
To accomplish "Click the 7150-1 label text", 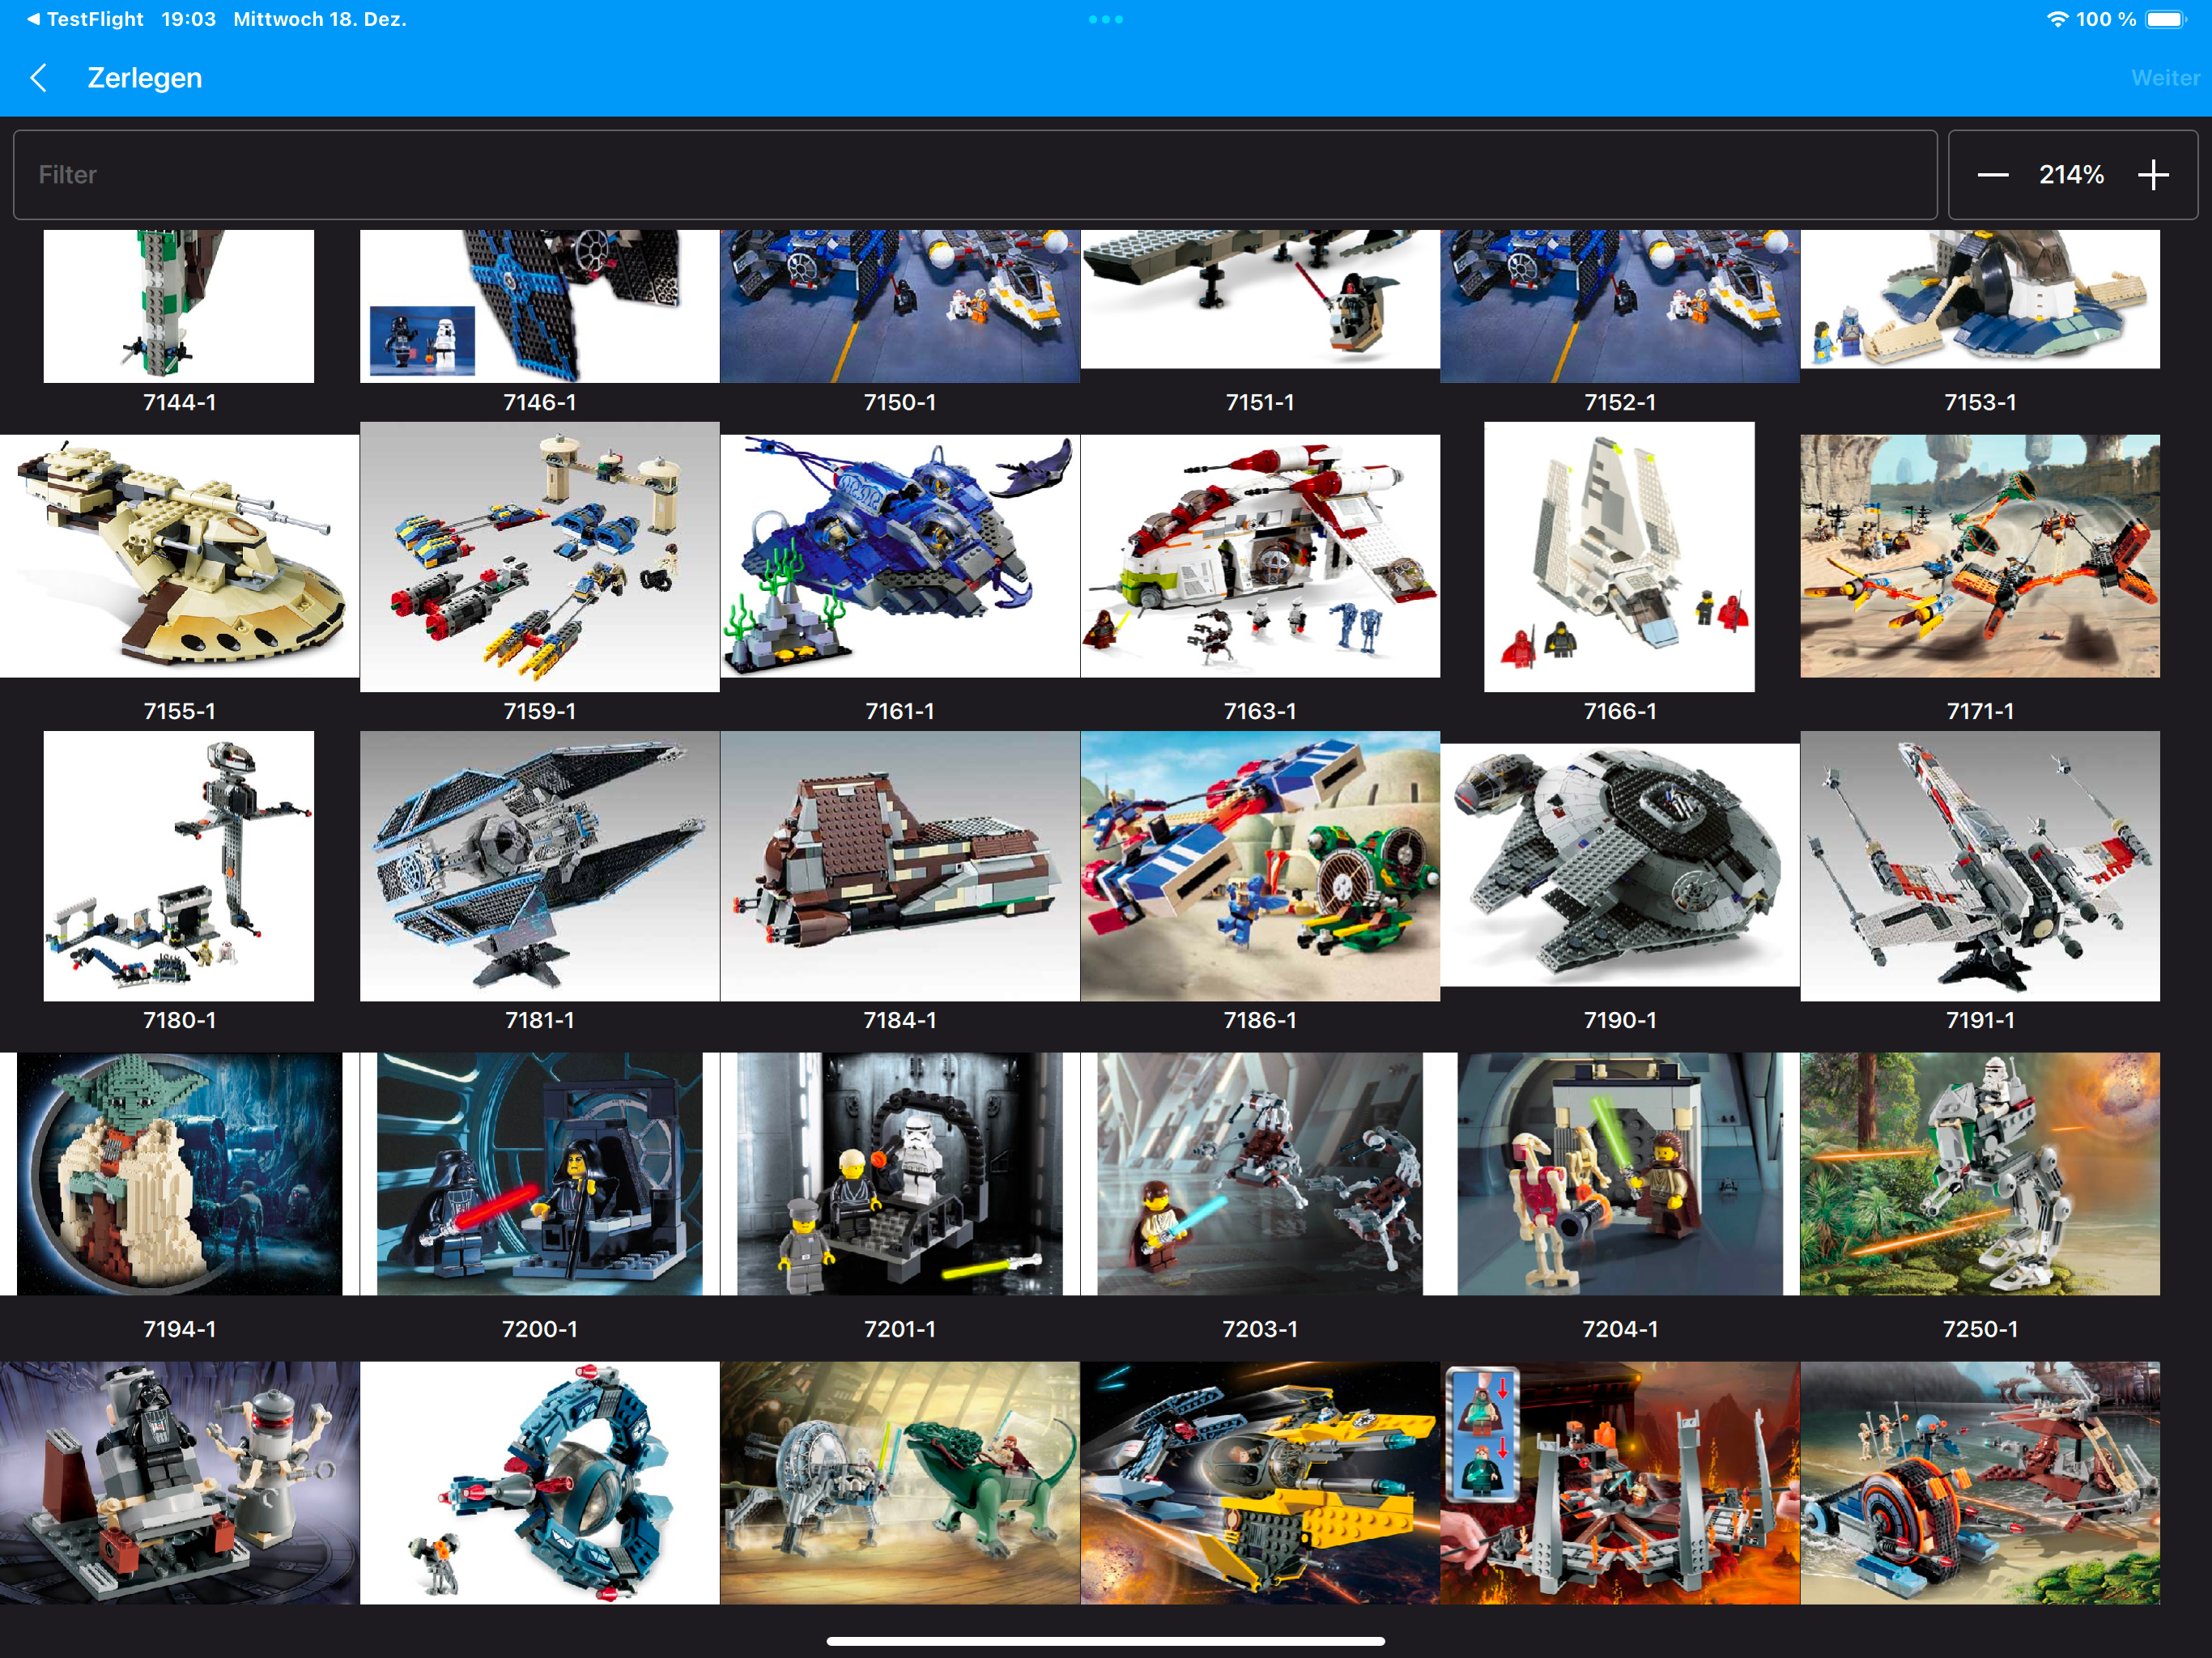I will click(900, 402).
